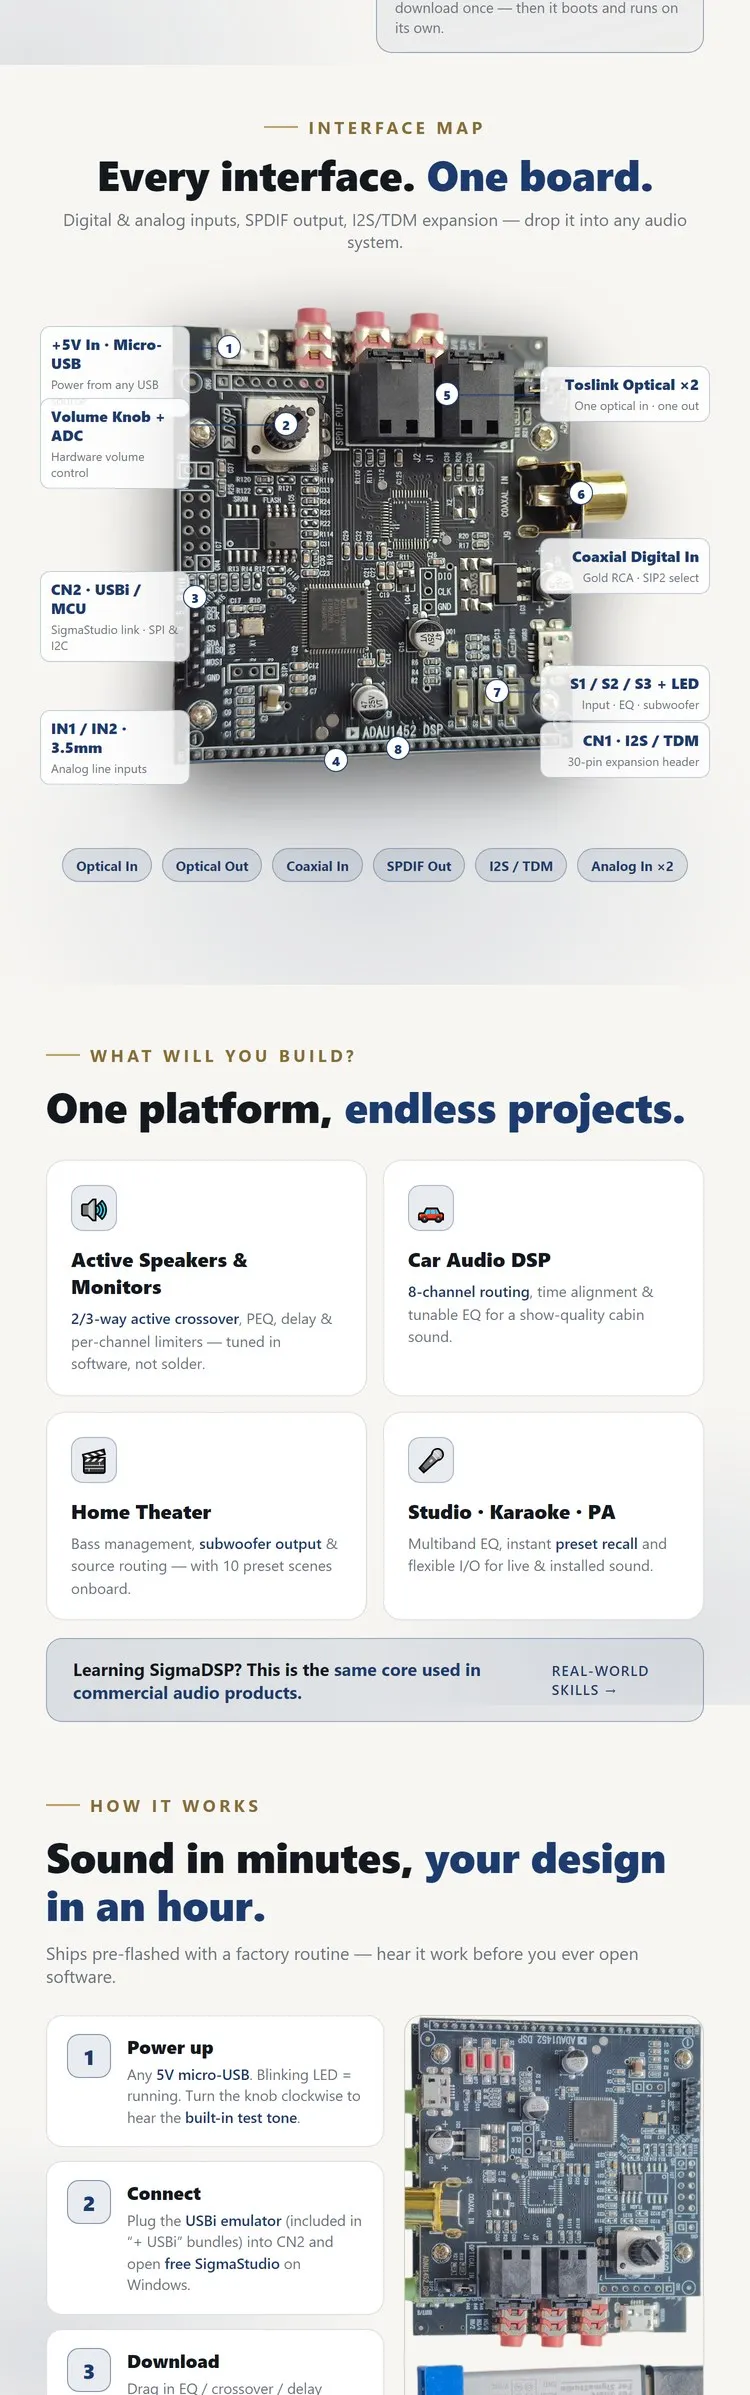The image size is (750, 2395).
Task: Click the "8-channel routing" highlighted text
Action: [469, 1292]
